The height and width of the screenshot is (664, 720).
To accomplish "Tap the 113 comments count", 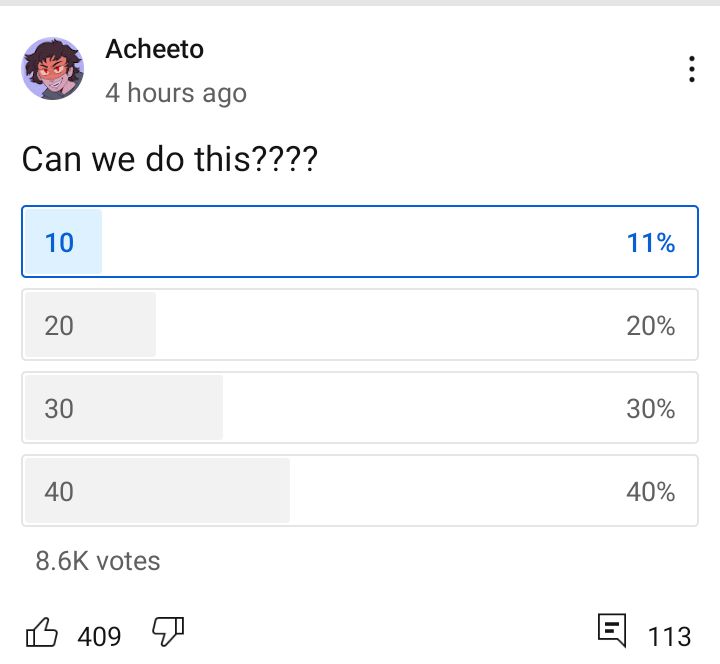I will pyautogui.click(x=669, y=636).
